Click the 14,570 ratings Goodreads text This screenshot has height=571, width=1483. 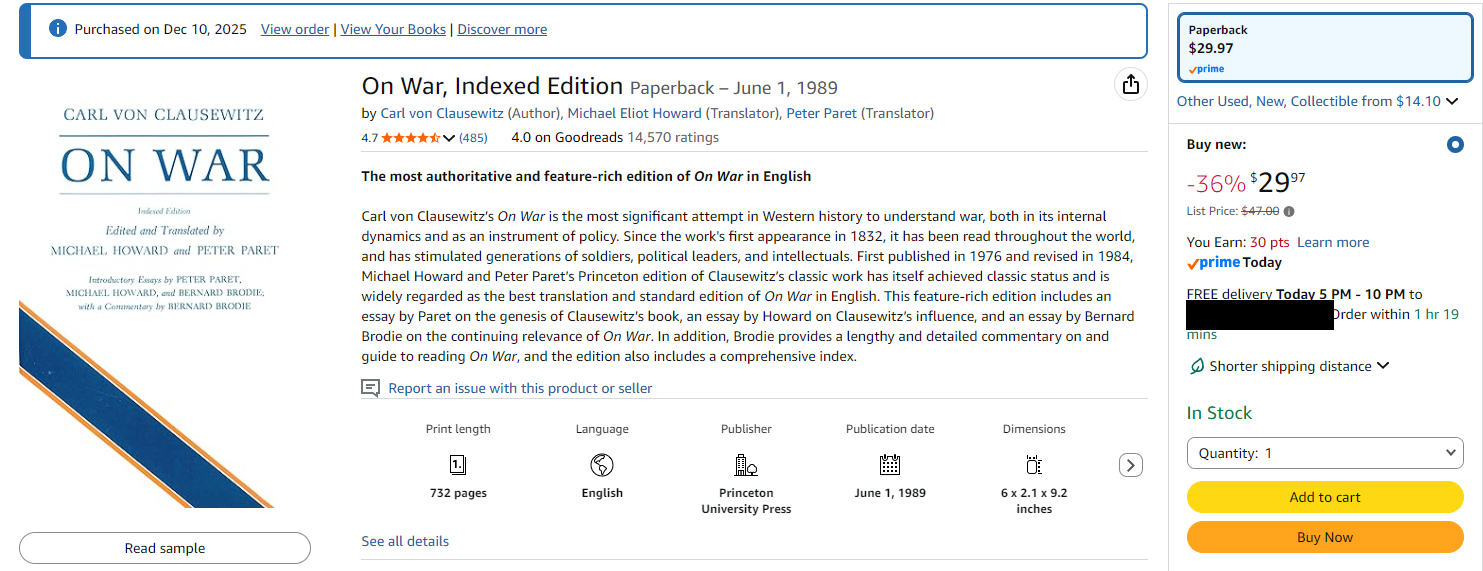673,138
